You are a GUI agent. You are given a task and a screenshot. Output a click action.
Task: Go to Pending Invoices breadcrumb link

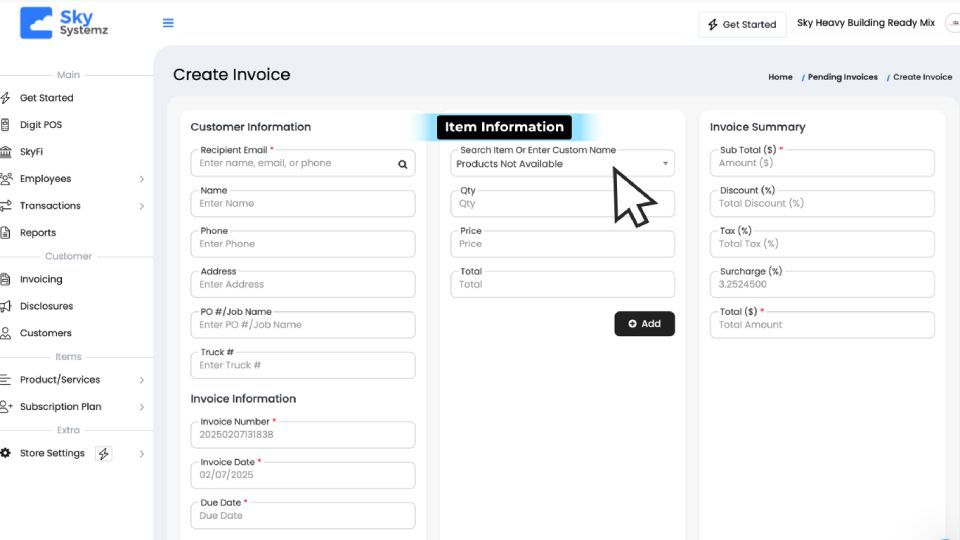pyautogui.click(x=842, y=77)
